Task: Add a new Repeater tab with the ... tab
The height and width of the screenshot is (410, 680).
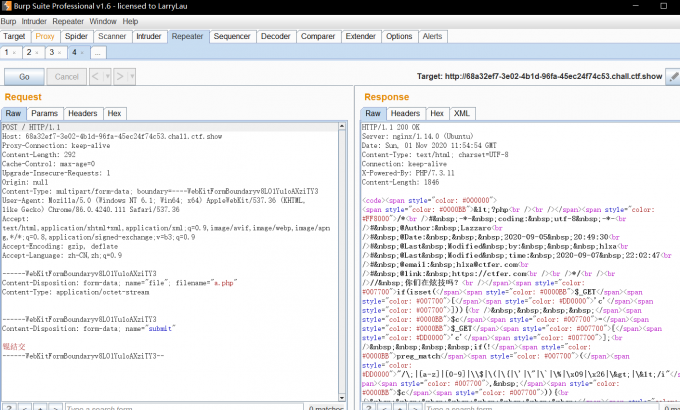Action: coord(98,52)
